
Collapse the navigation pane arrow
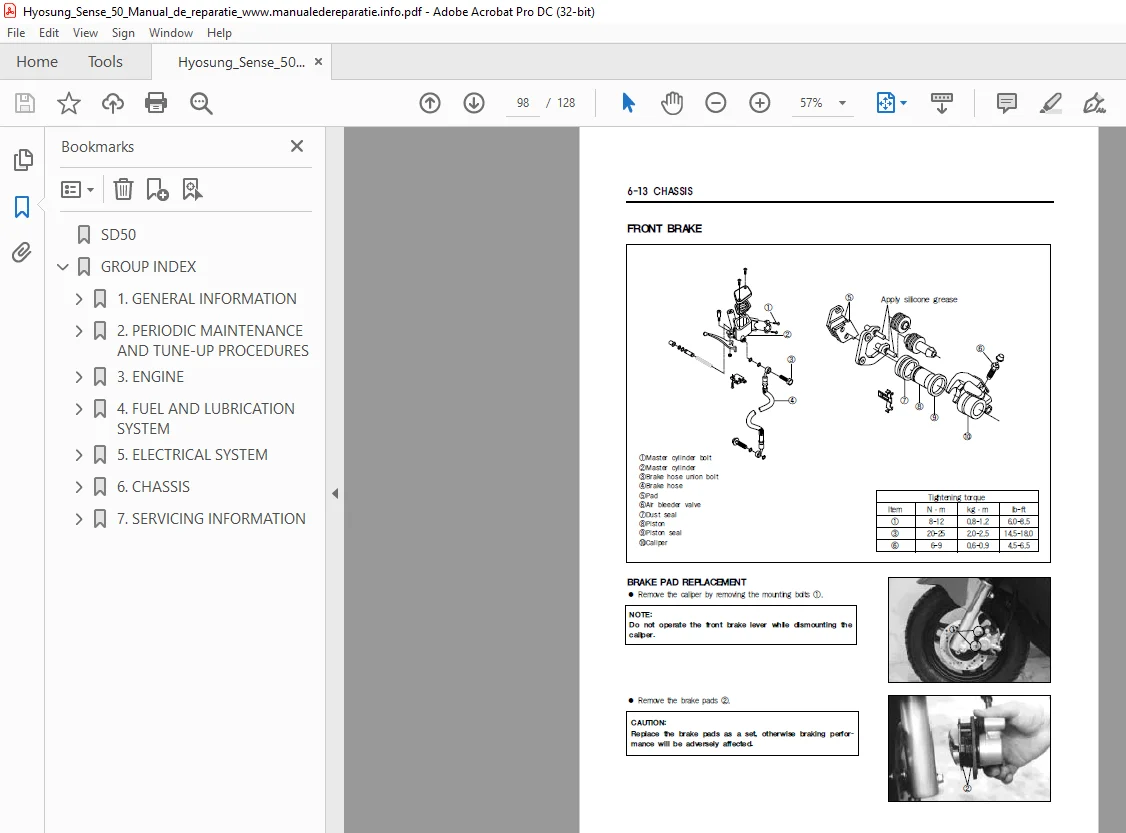tap(335, 493)
